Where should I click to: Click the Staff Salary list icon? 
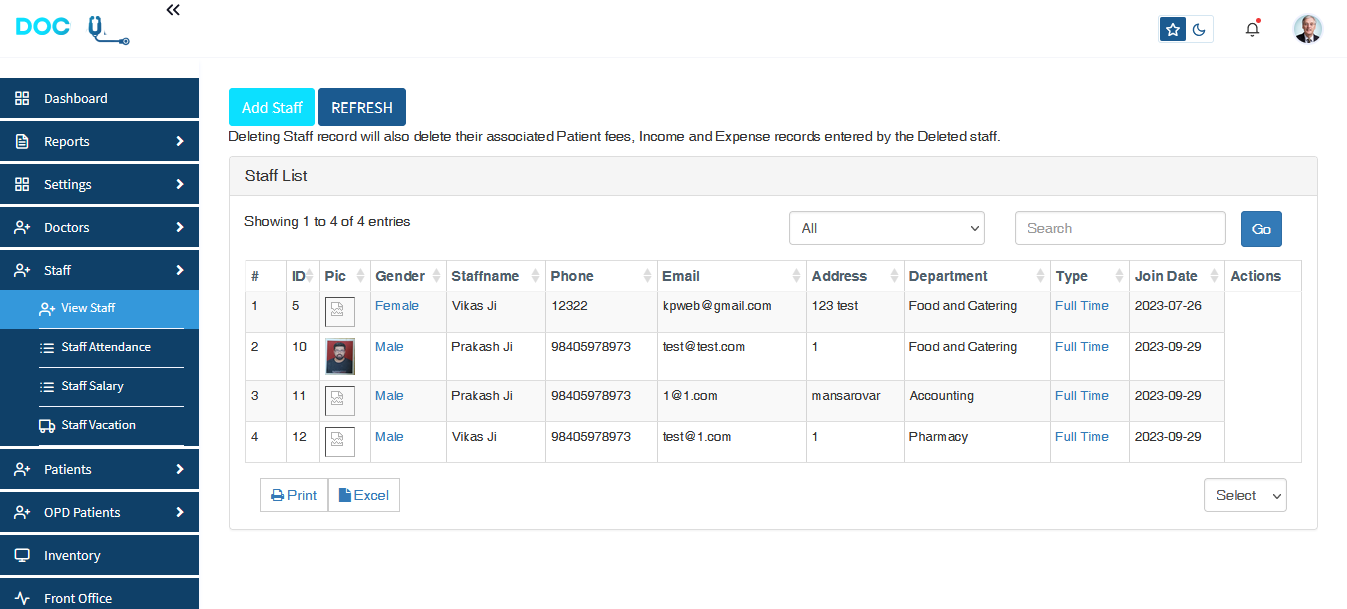[47, 387]
